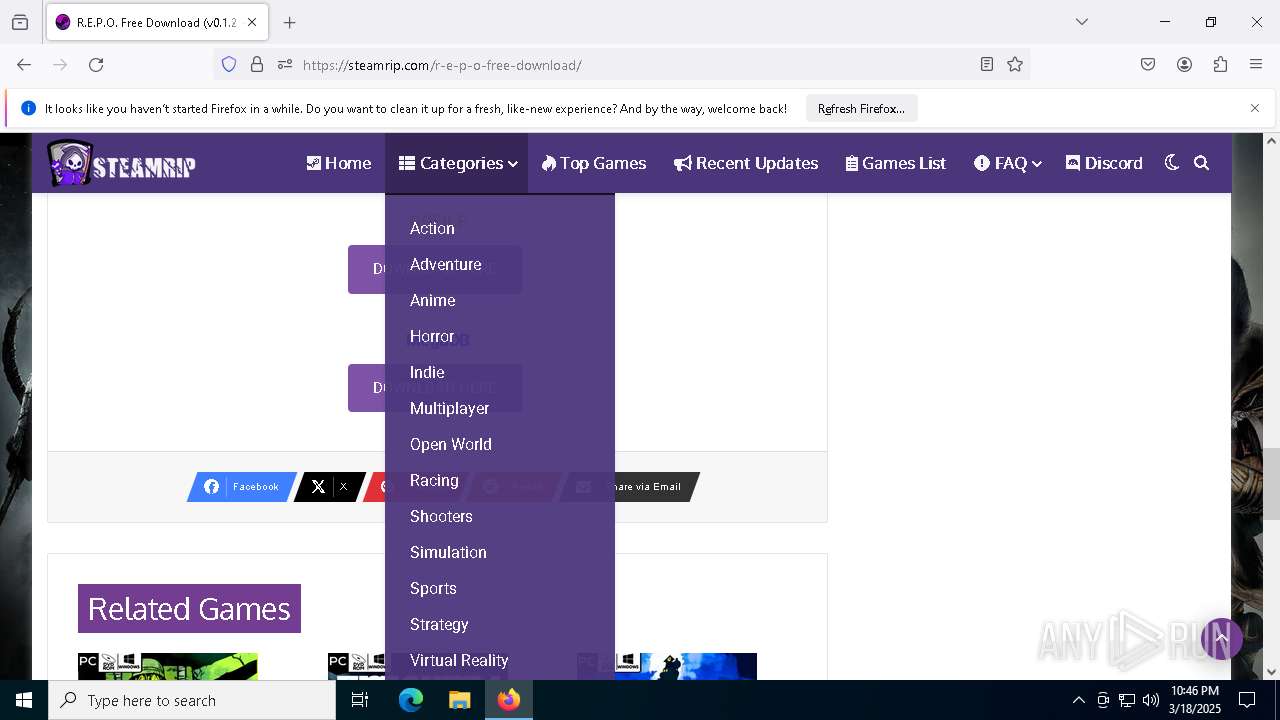
Task: Open Task View on the taskbar
Action: (x=360, y=700)
